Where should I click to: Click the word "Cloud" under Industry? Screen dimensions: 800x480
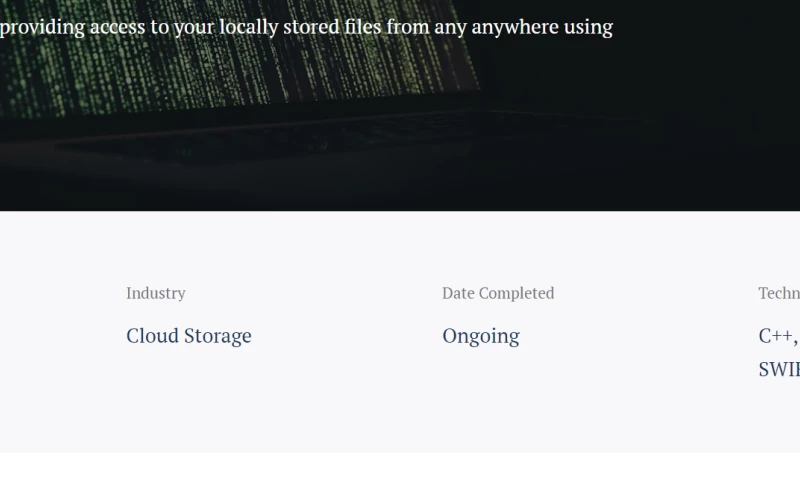(153, 336)
